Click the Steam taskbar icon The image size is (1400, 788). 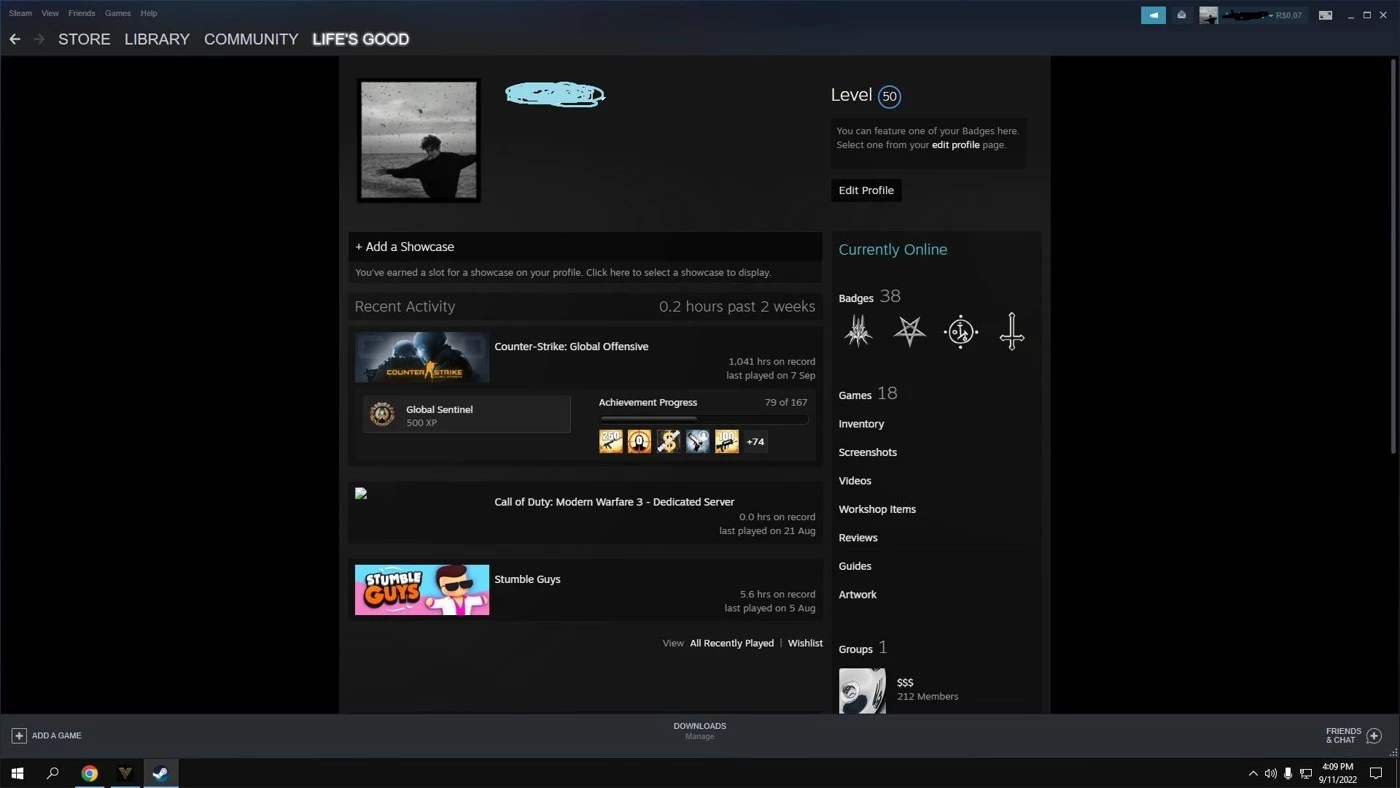[x=160, y=773]
